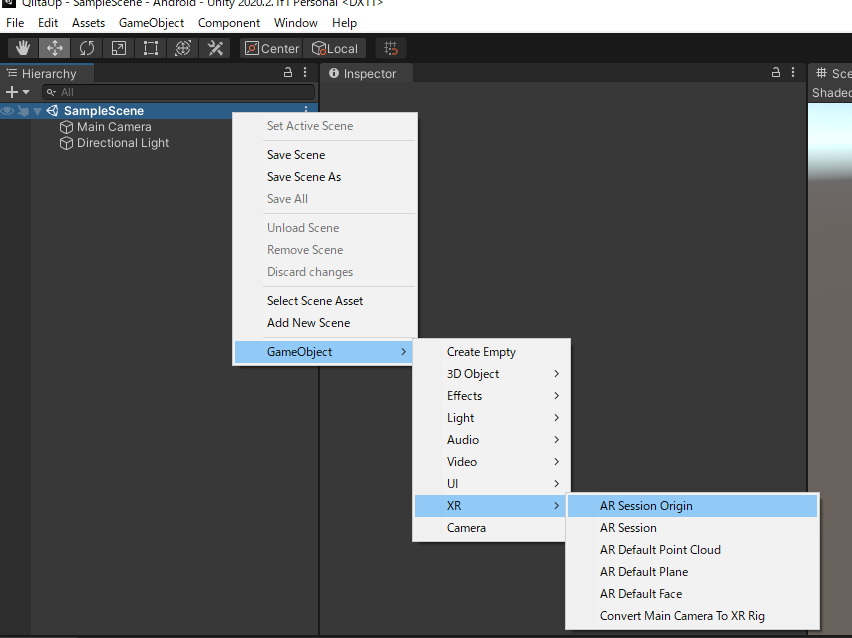Expand the Audio submenu
The width and height of the screenshot is (852, 638).
coord(491,440)
